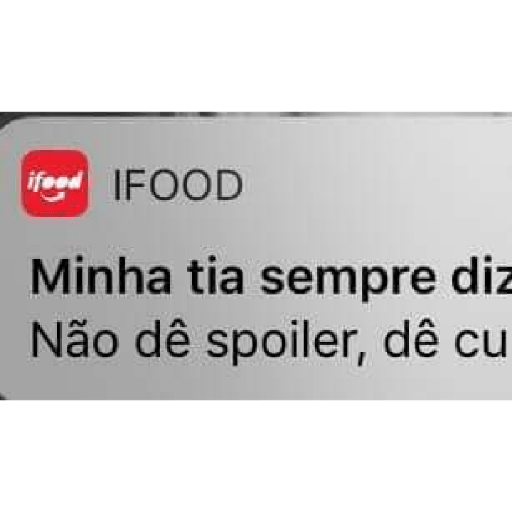Tap the red iFood app icon

click(55, 183)
